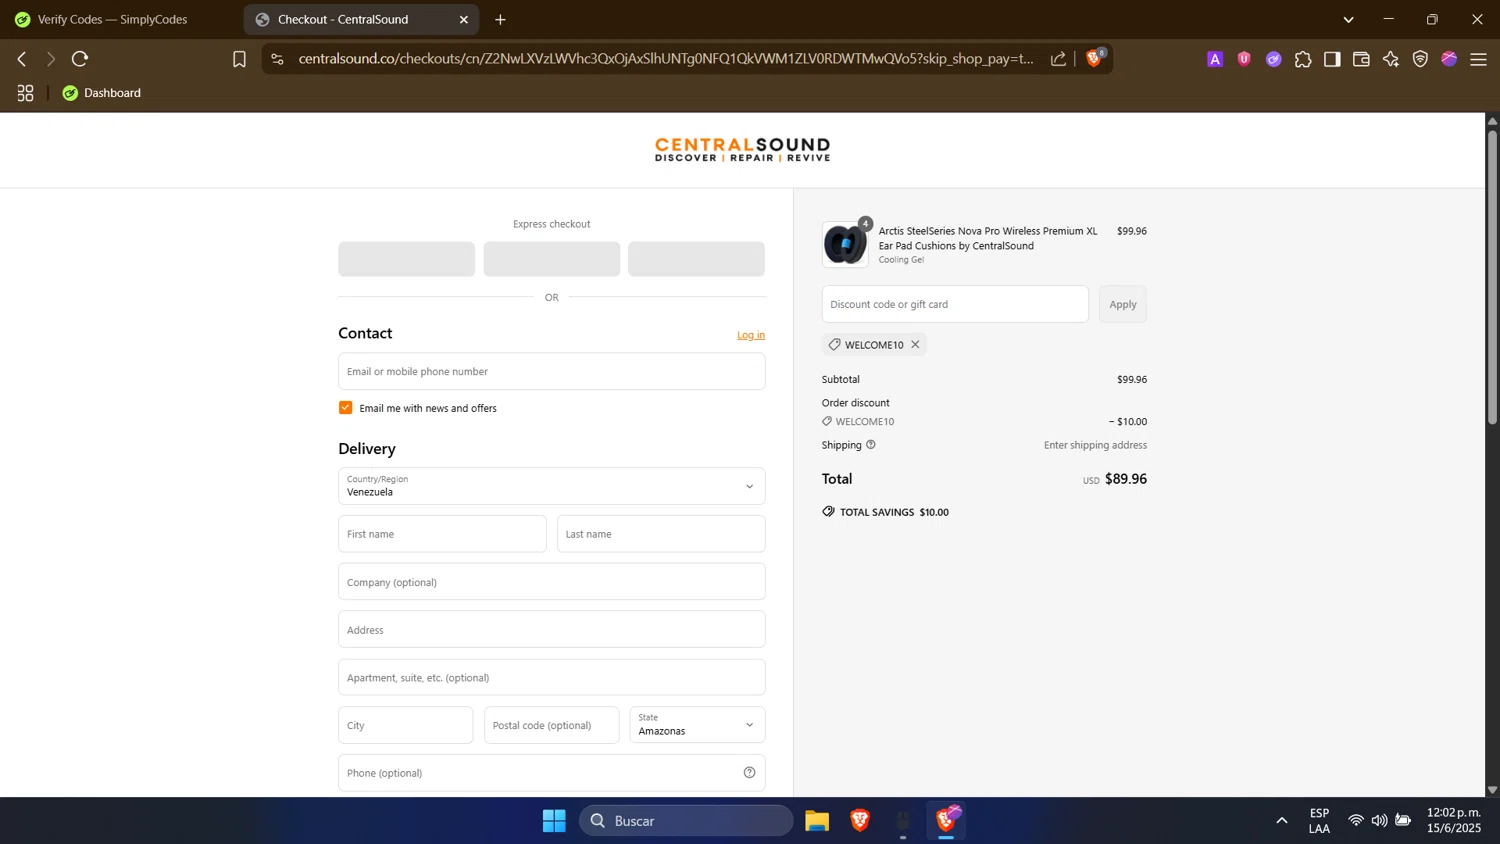Focus the Discount code or gift card field

(x=955, y=304)
